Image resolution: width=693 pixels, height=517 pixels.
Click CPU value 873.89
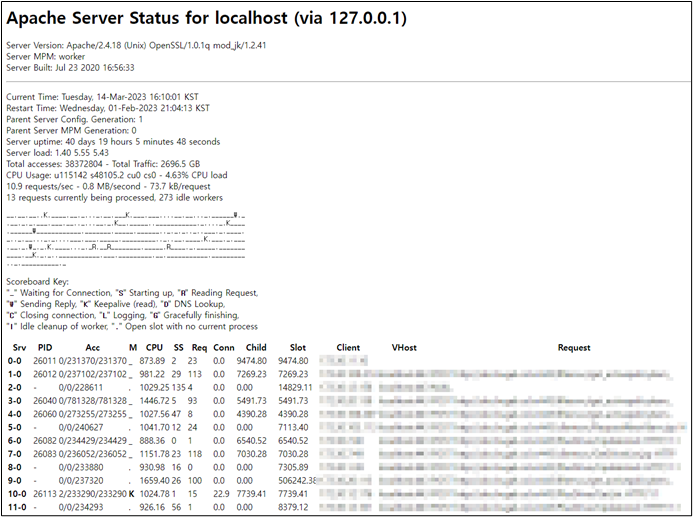coord(152,361)
